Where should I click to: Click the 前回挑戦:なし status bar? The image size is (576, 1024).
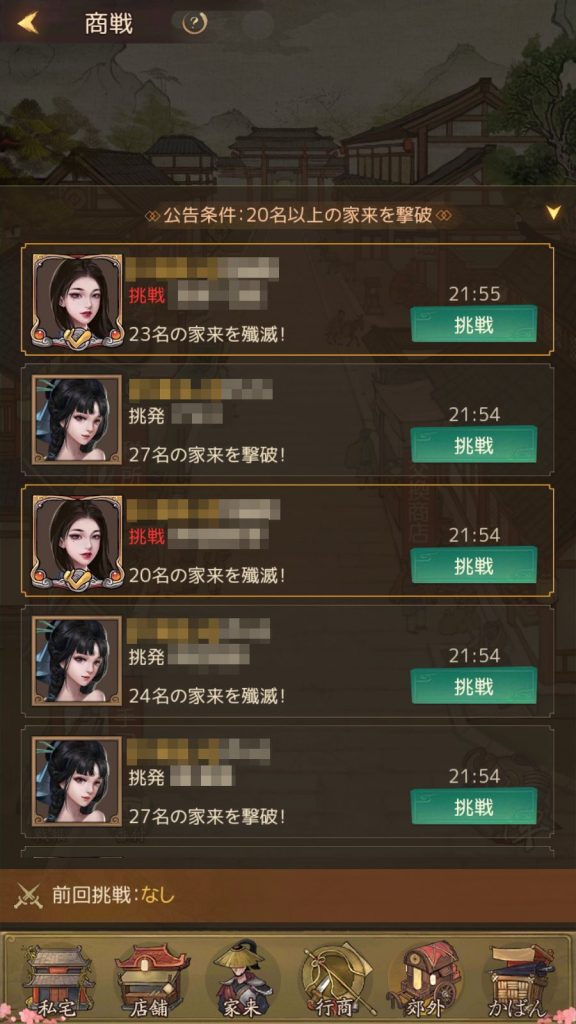pos(288,896)
